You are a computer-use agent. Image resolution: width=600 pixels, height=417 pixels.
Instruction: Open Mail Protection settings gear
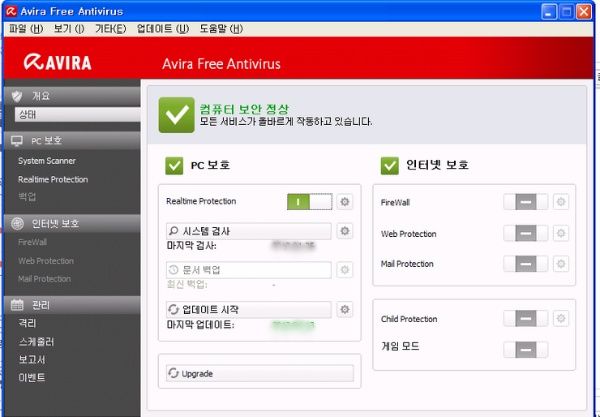[561, 264]
